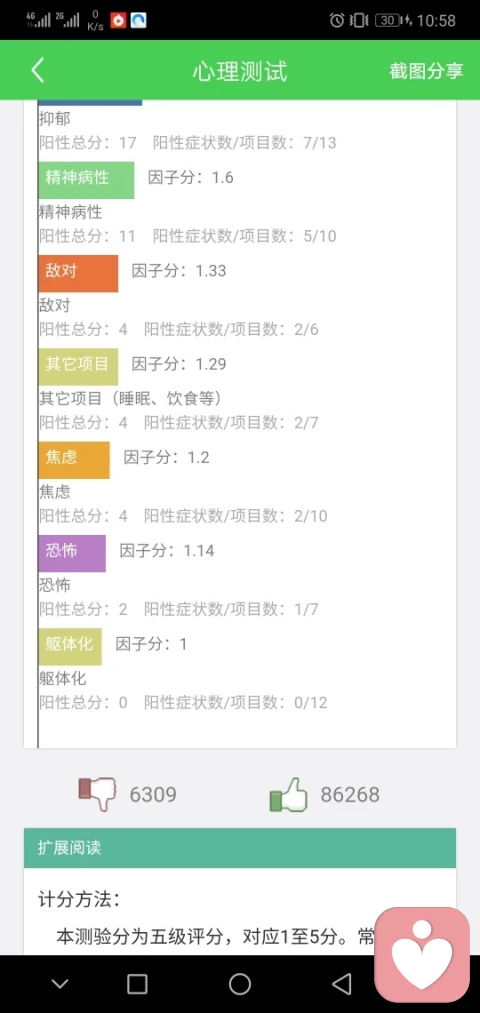Select the purple 恐怖 factor bar
The width and height of the screenshot is (480, 1013).
[72, 553]
